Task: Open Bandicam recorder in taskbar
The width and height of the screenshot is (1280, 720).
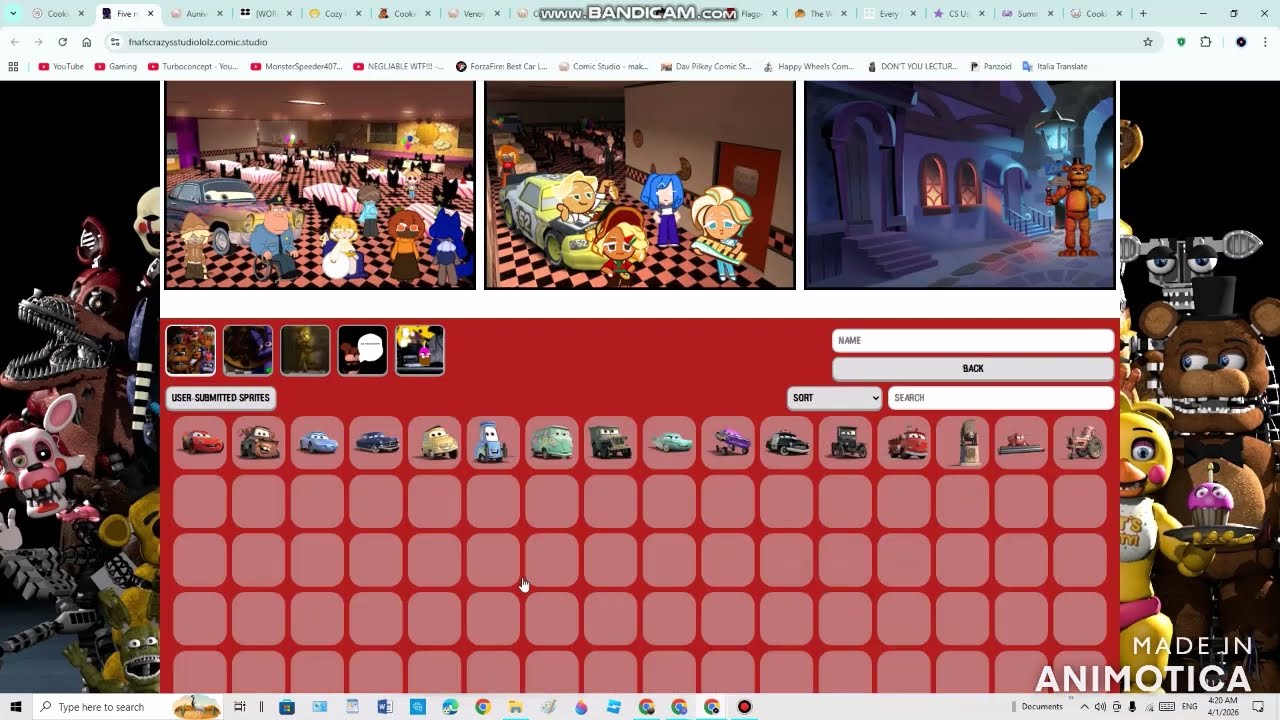Action: coord(744,707)
